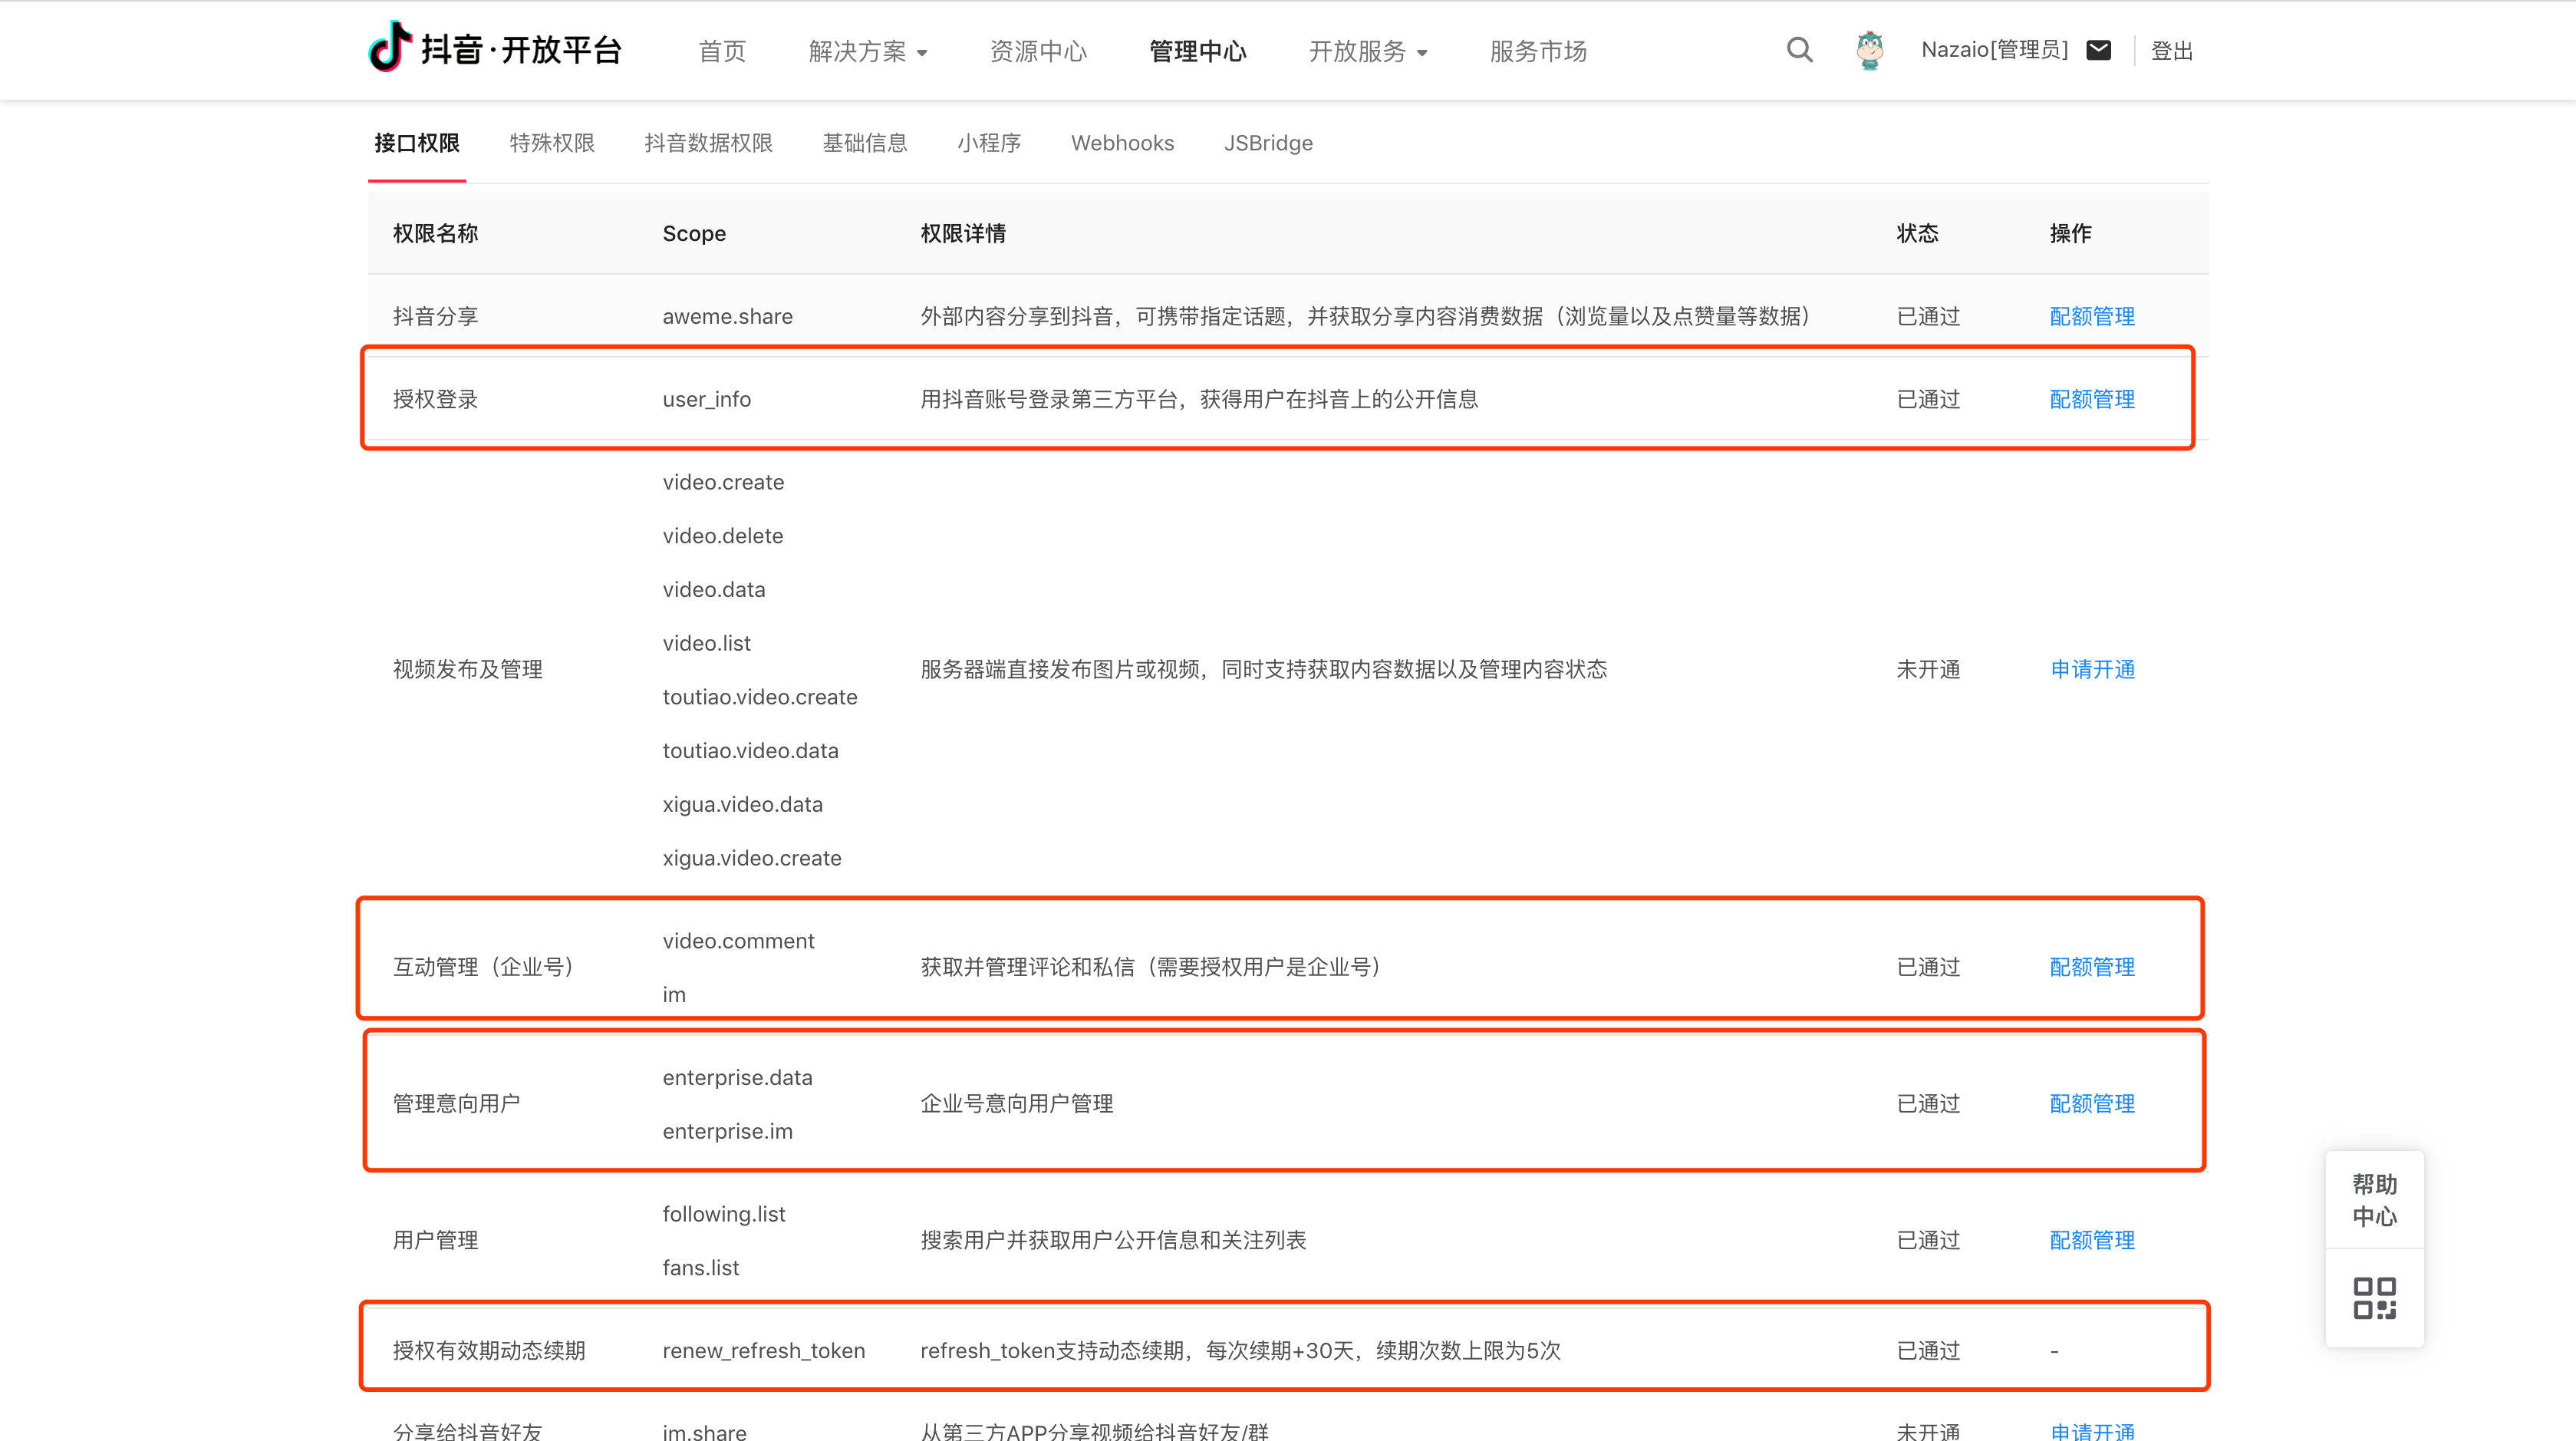Open the mail envelope icon
Screen dimensions: 2576x1441
click(2099, 50)
